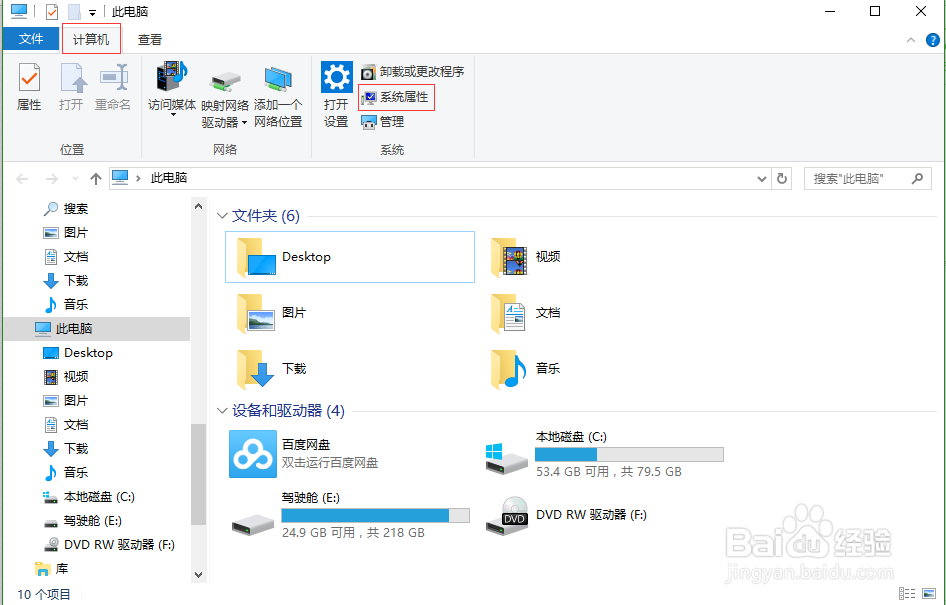
Task: Click the 打开 (Open) icon
Action: click(x=71, y=86)
